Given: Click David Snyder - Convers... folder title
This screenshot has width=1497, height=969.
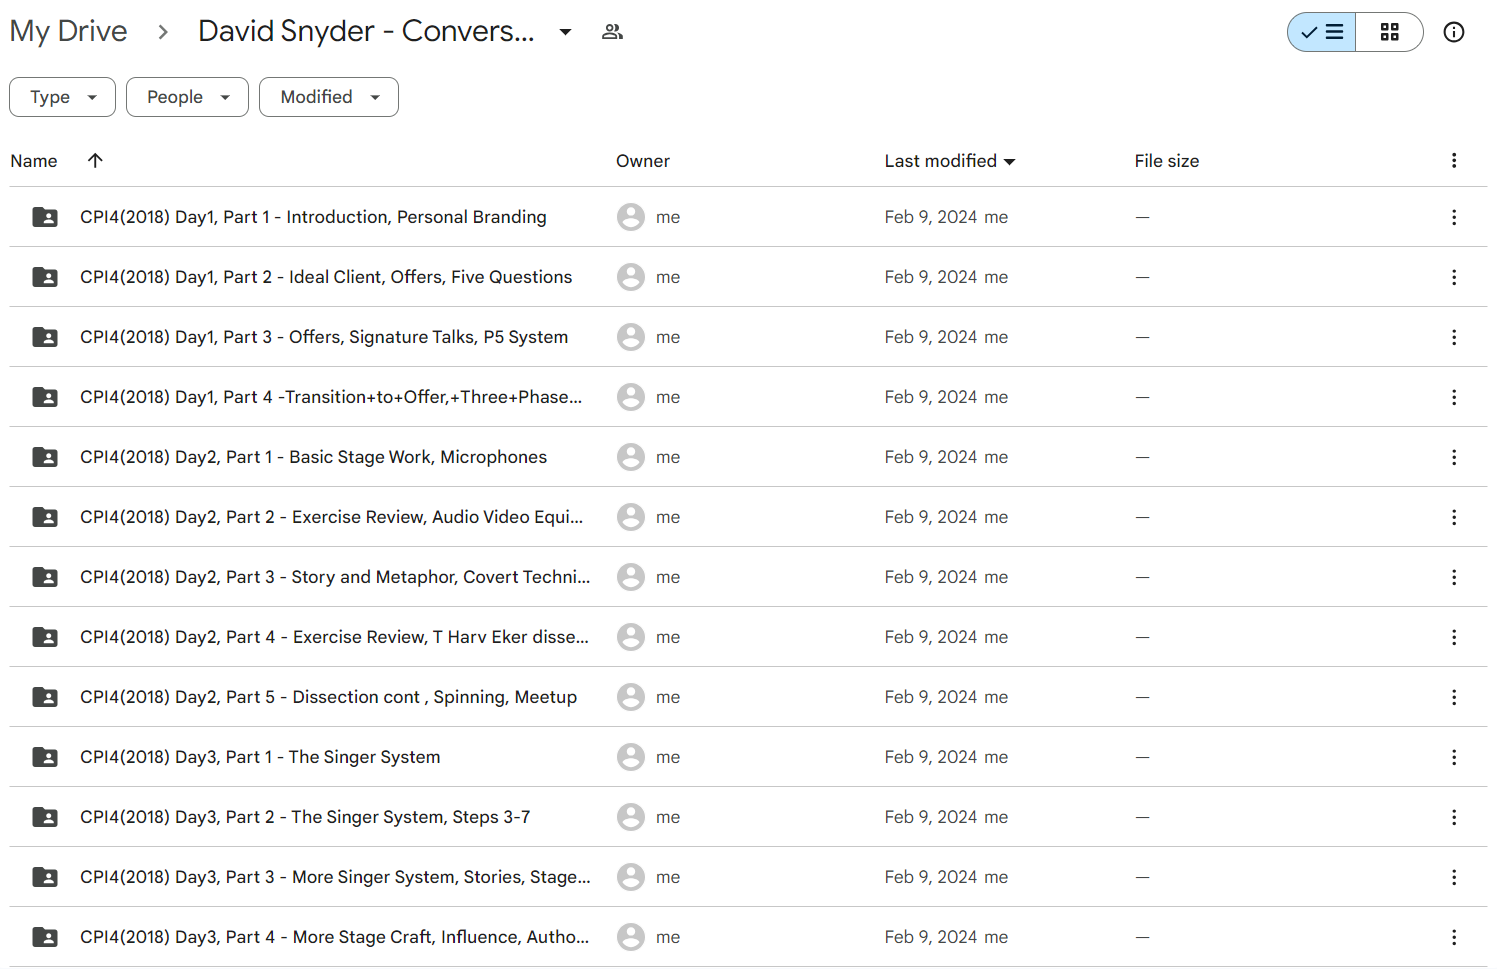Looking at the screenshot, I should [366, 31].
